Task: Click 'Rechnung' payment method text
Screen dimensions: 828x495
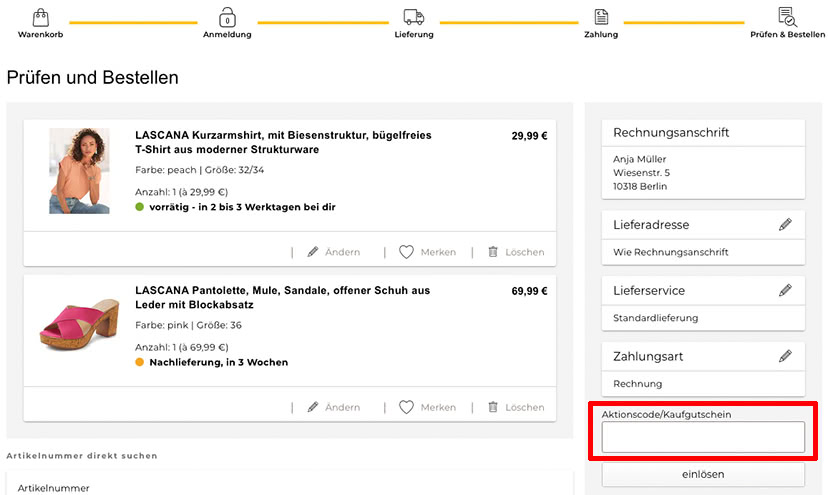Action: click(637, 384)
